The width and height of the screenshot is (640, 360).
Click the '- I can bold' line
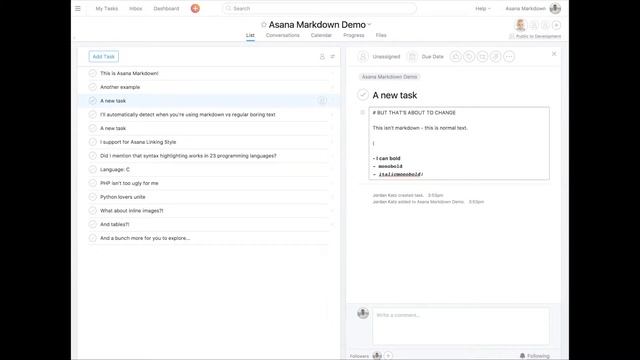pyautogui.click(x=387, y=158)
